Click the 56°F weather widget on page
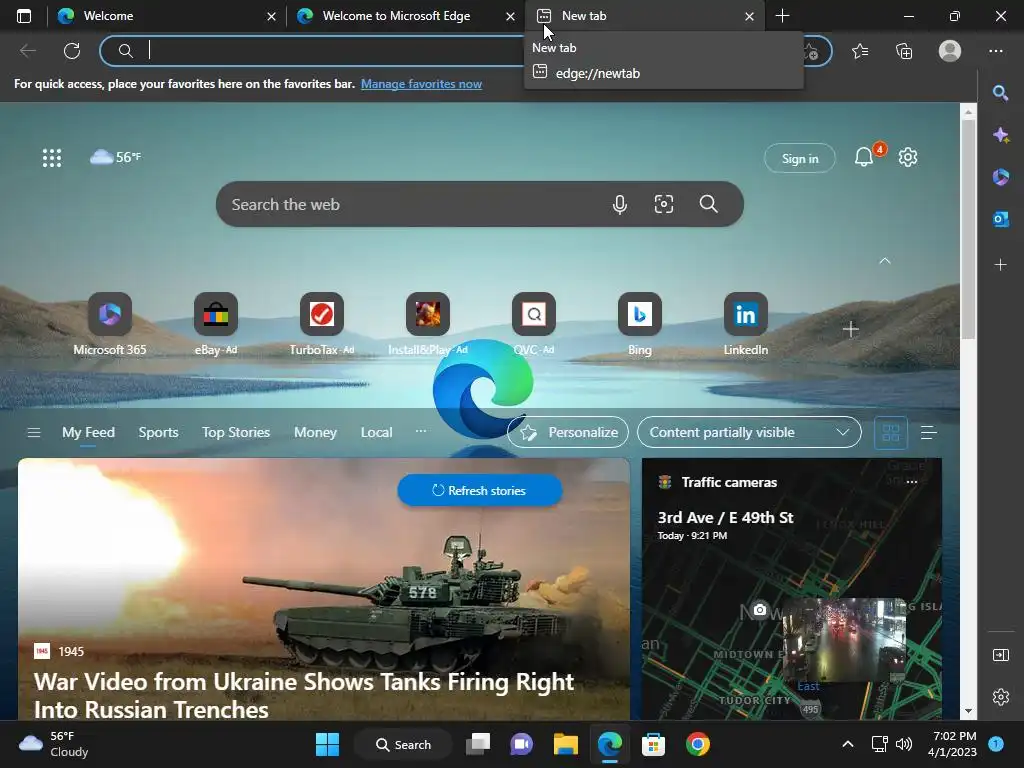The image size is (1024, 768). [116, 157]
